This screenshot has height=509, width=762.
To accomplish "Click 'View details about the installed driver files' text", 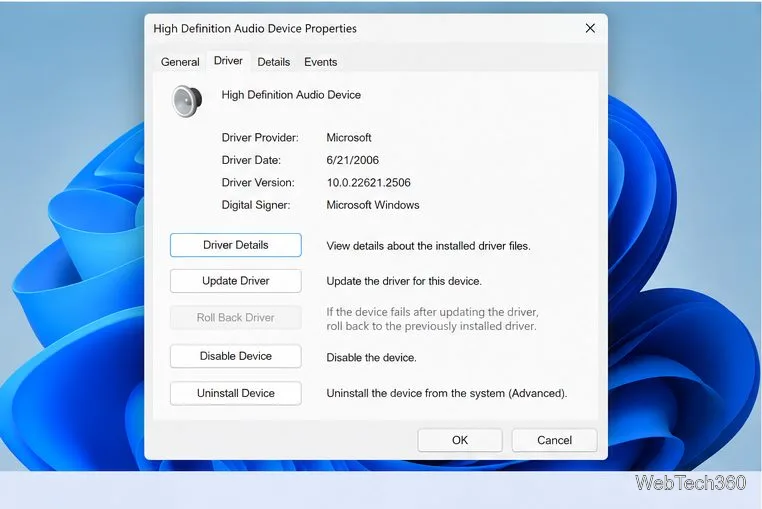I will [x=428, y=246].
